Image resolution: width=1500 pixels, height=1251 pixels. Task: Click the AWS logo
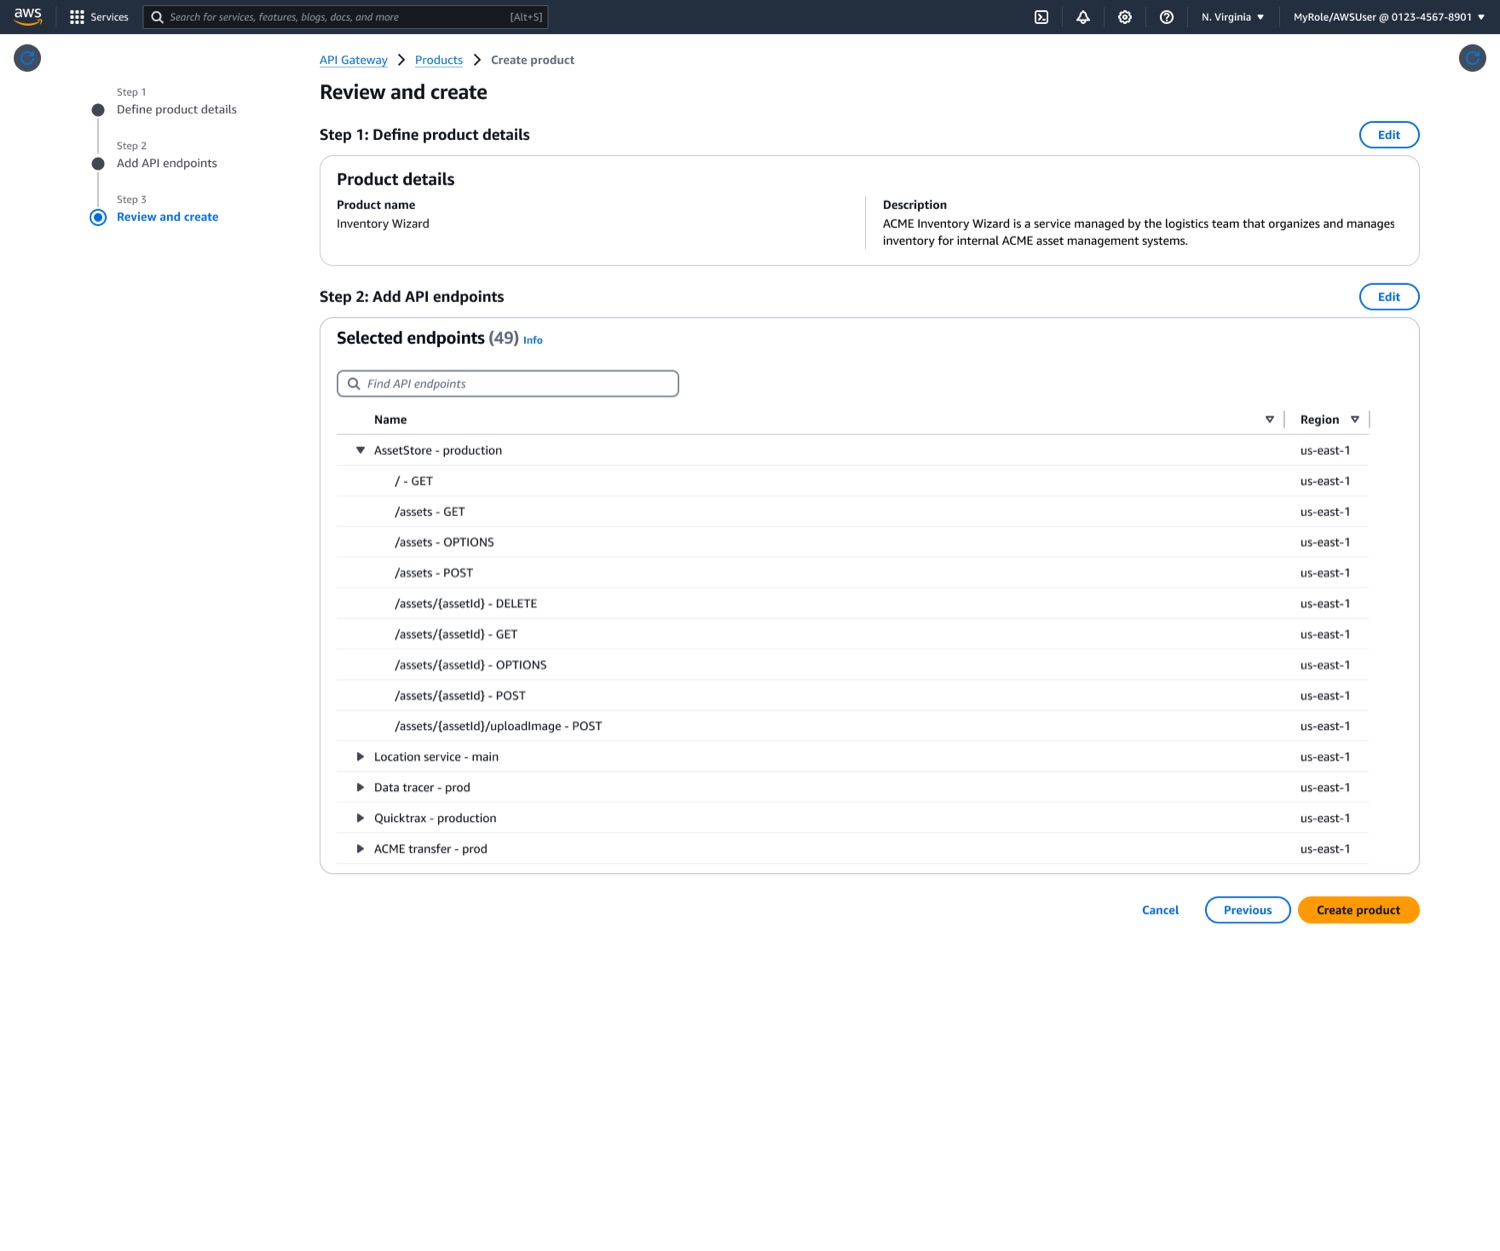(28, 16)
